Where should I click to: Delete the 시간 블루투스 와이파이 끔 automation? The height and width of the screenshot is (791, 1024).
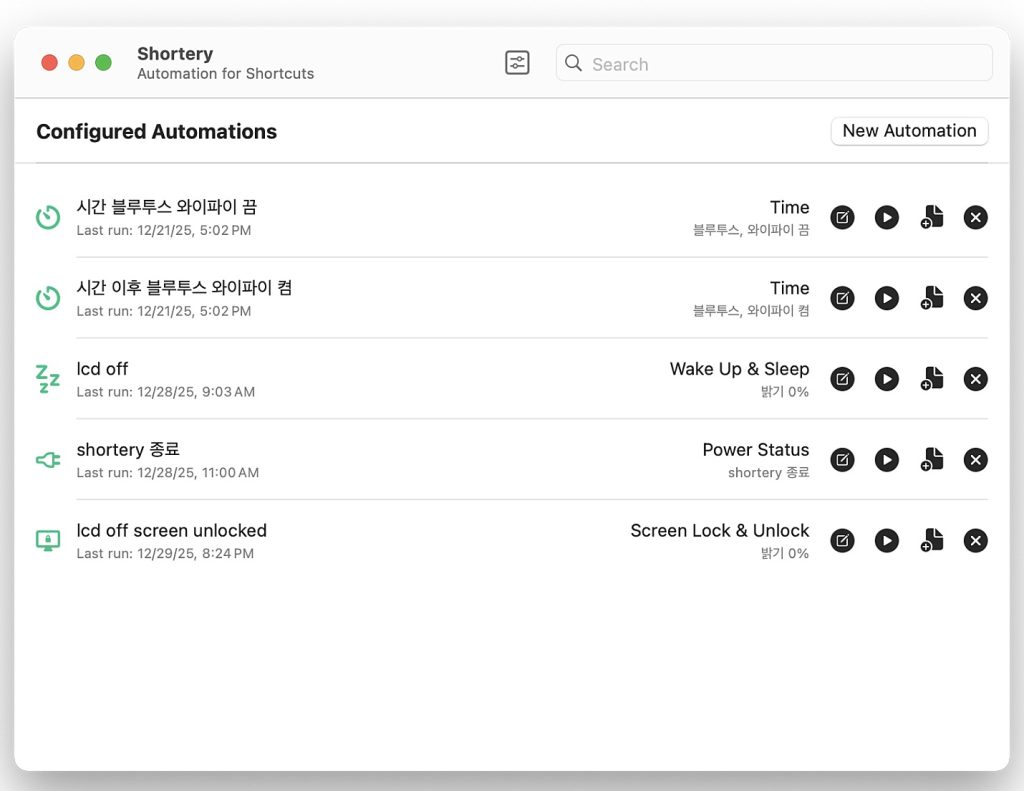[976, 217]
